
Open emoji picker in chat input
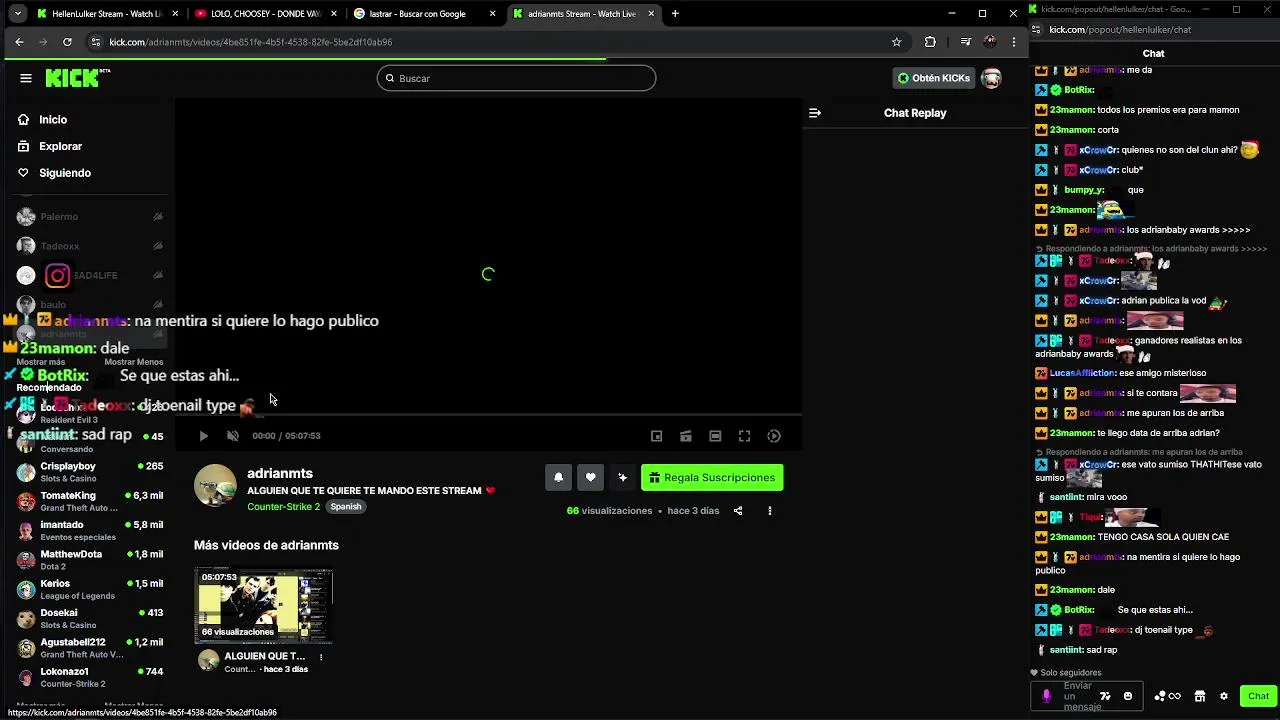click(1128, 696)
